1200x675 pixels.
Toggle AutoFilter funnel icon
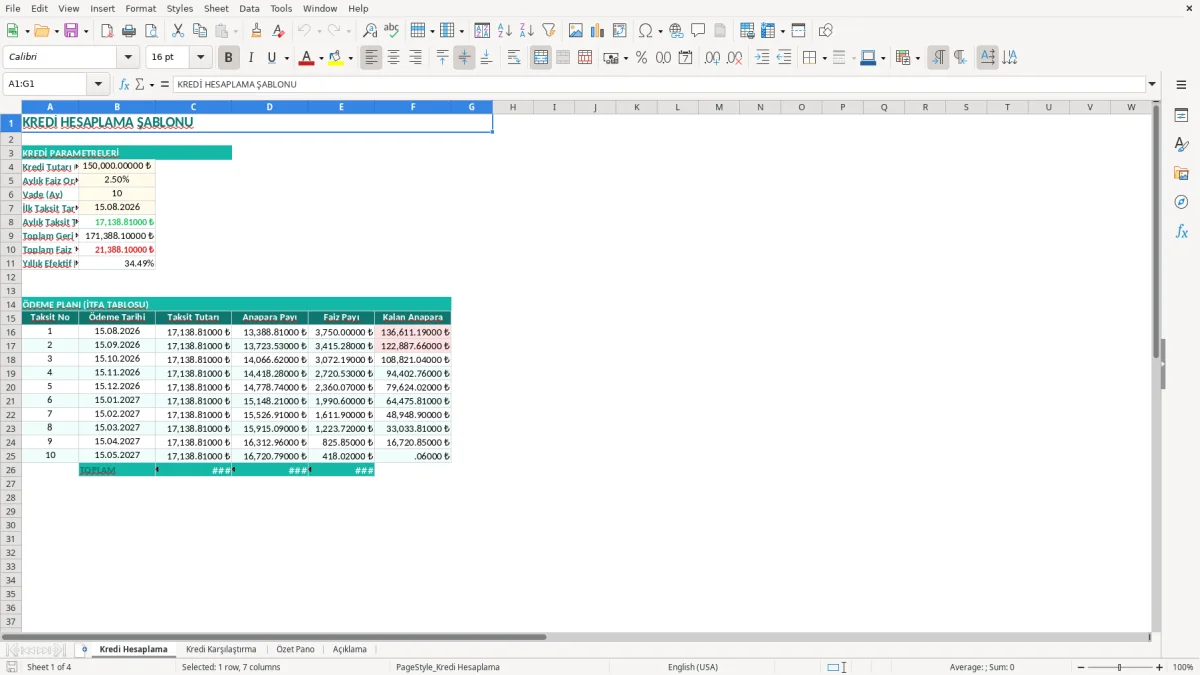coord(549,31)
